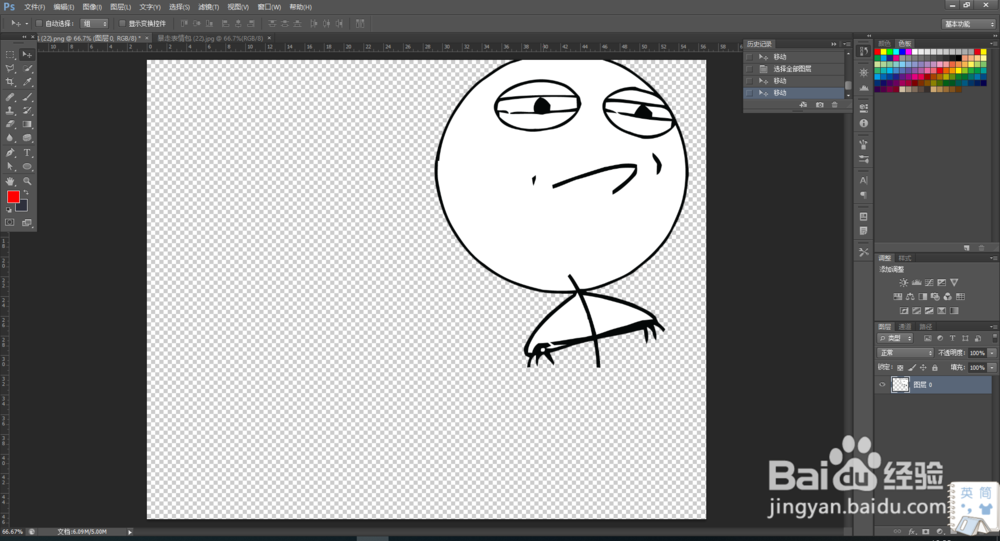
Task: Swap foreground and background colors
Action: pos(26,193)
